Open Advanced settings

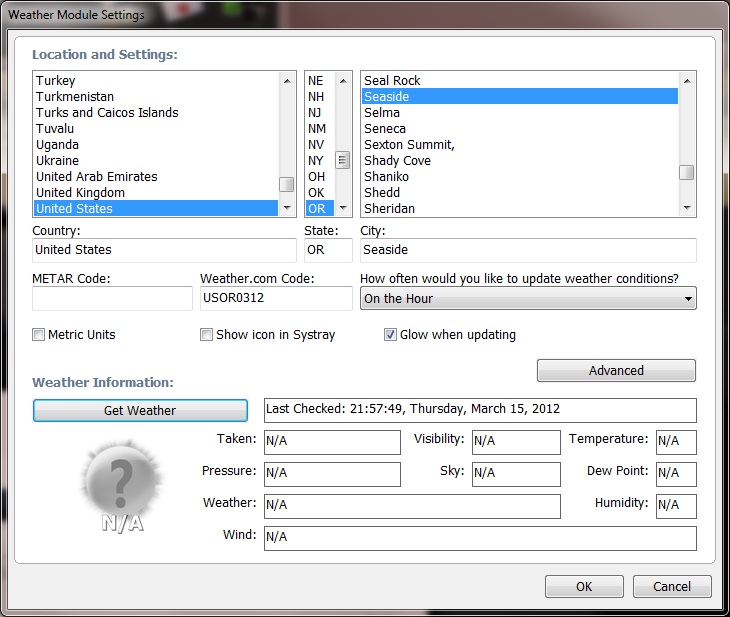616,371
